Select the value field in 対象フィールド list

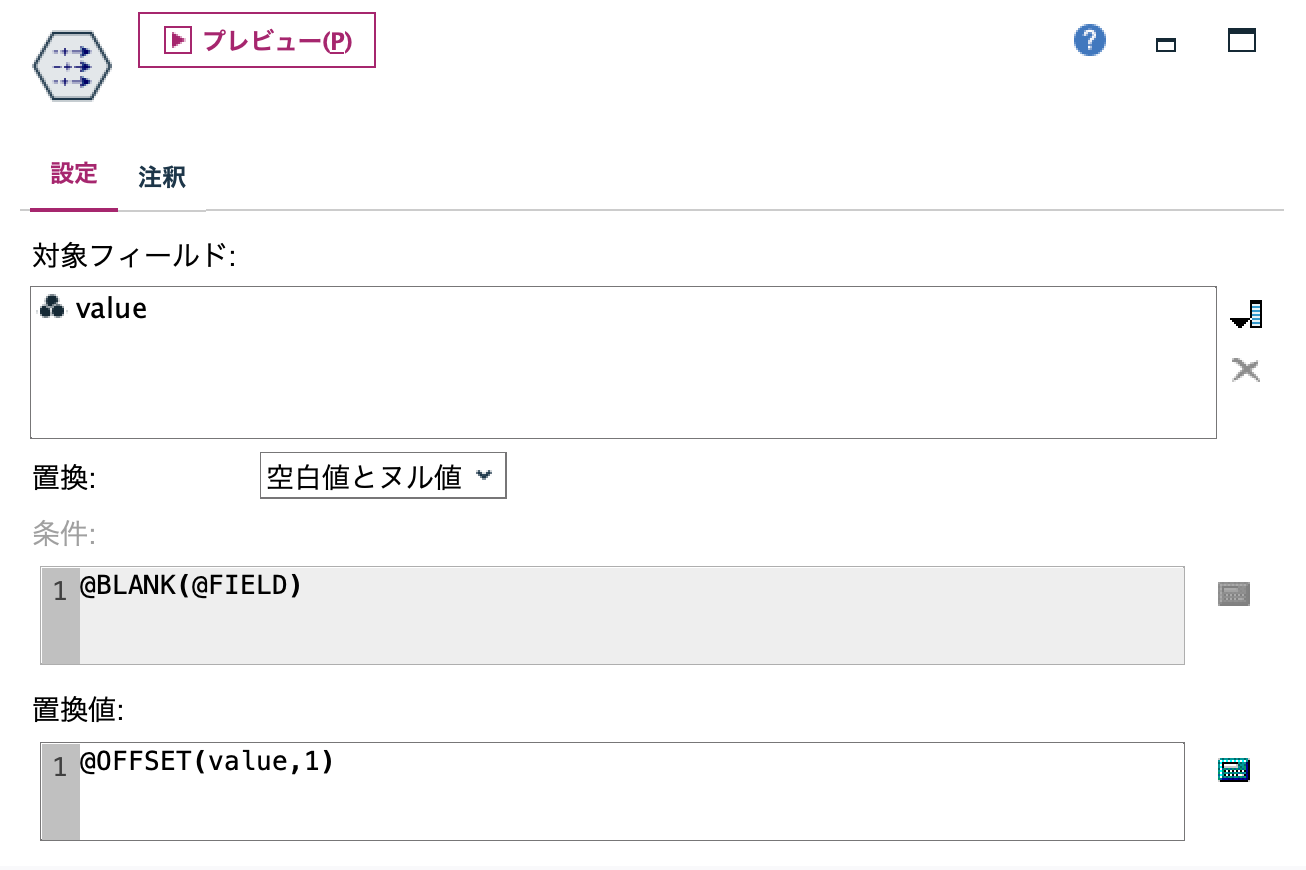point(110,308)
